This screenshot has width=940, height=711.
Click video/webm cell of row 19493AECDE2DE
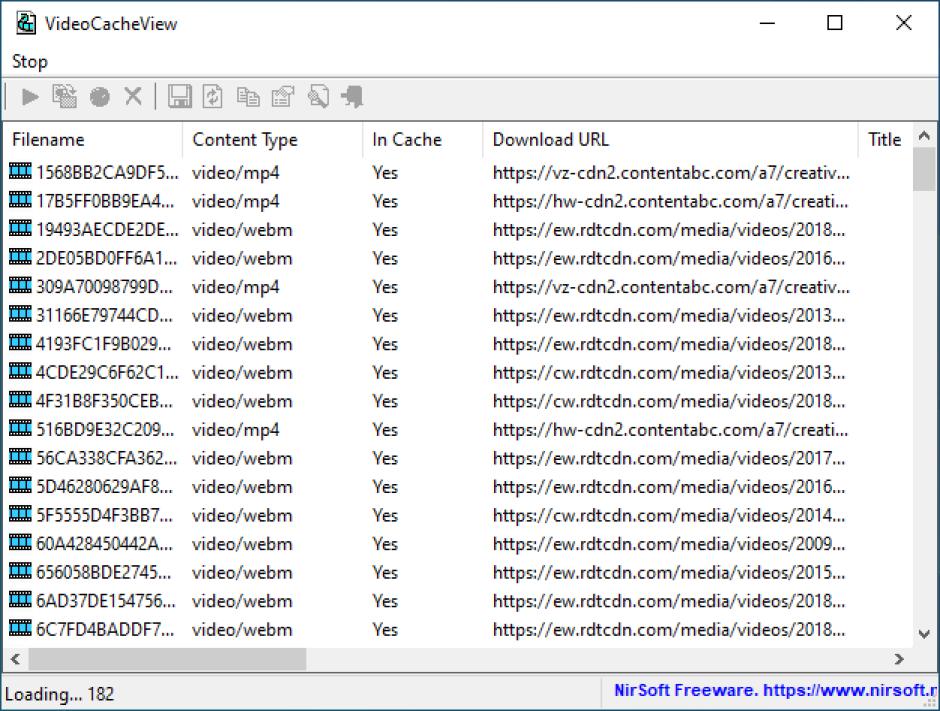click(242, 230)
